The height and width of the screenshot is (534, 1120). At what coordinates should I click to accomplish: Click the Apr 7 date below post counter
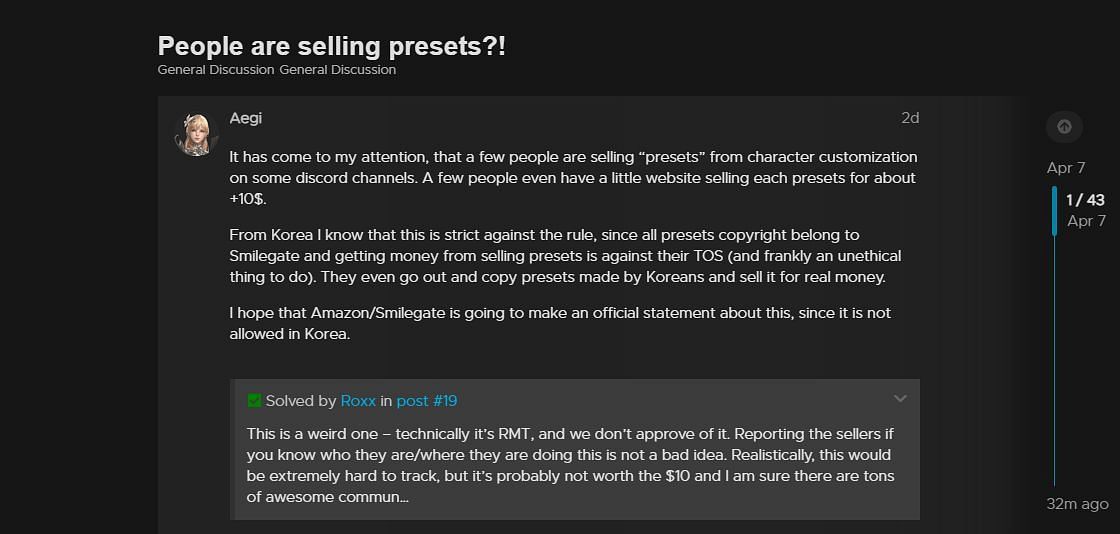tap(1086, 221)
